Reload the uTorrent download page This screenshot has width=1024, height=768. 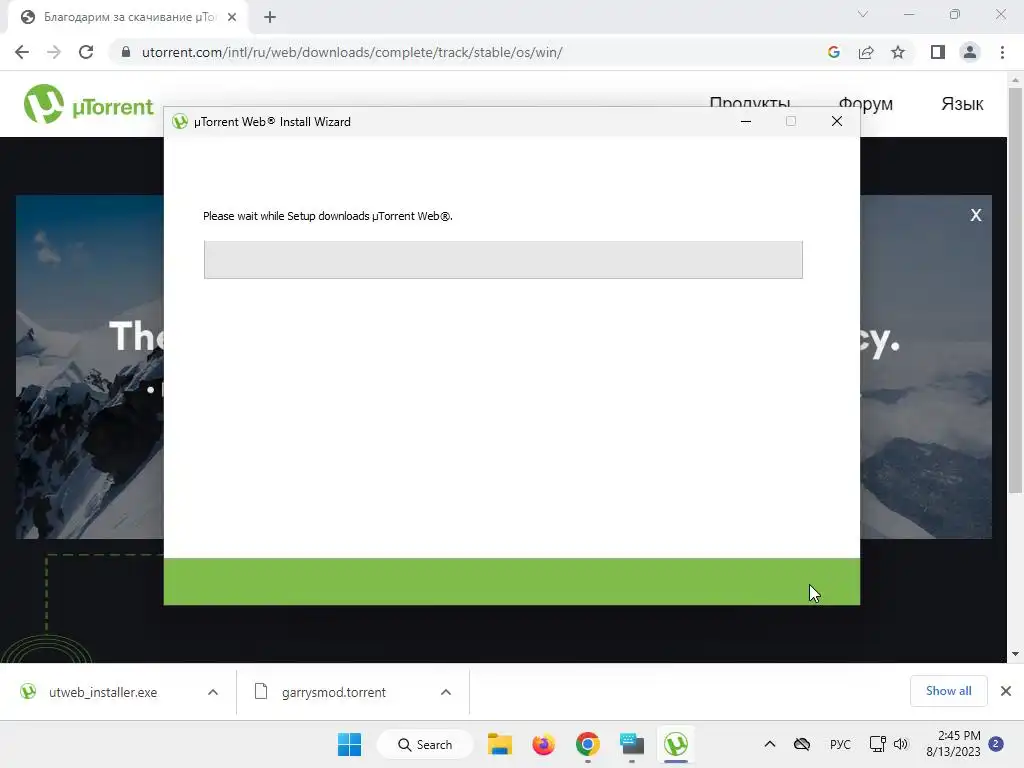86,52
